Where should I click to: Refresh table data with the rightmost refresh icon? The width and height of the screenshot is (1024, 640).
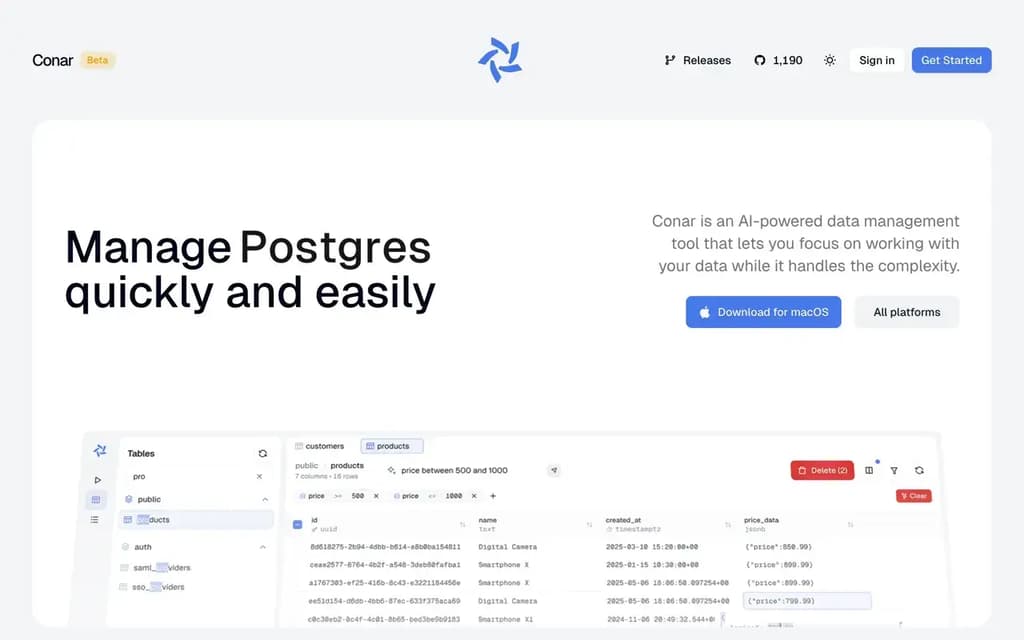tap(919, 470)
